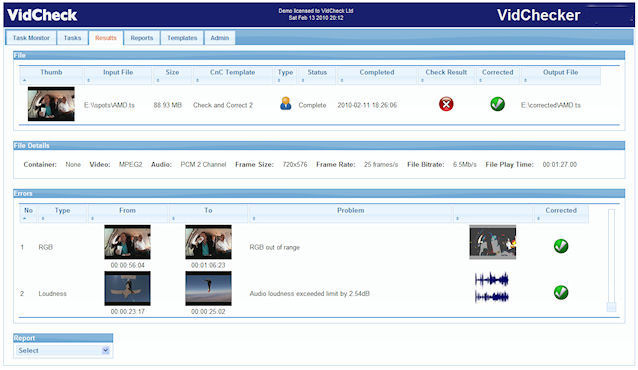Open the Admin tab

point(220,38)
